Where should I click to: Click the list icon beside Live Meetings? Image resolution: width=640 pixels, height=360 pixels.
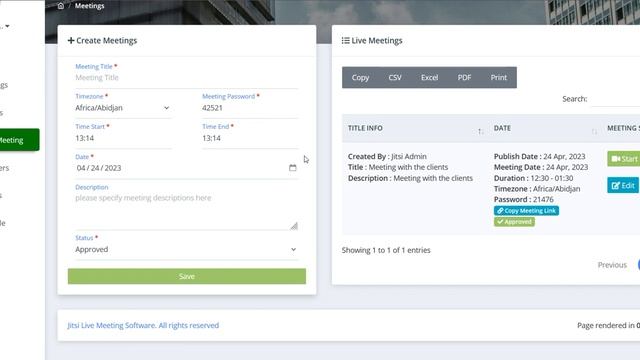coord(345,40)
